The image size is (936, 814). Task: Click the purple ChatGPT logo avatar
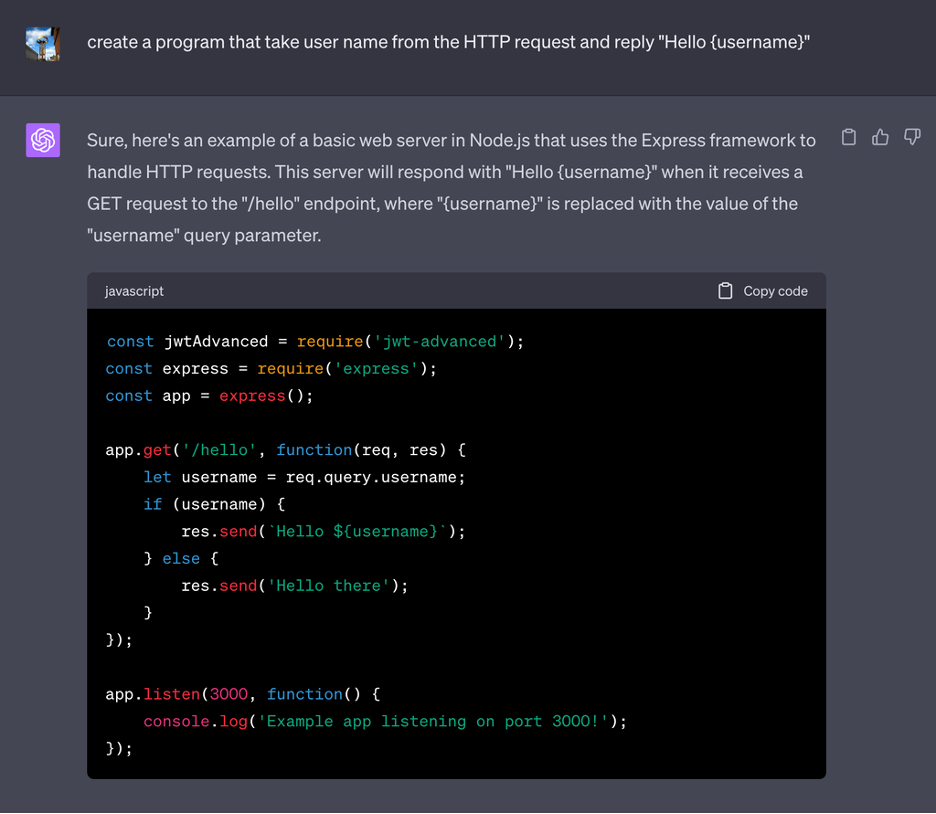(43, 140)
